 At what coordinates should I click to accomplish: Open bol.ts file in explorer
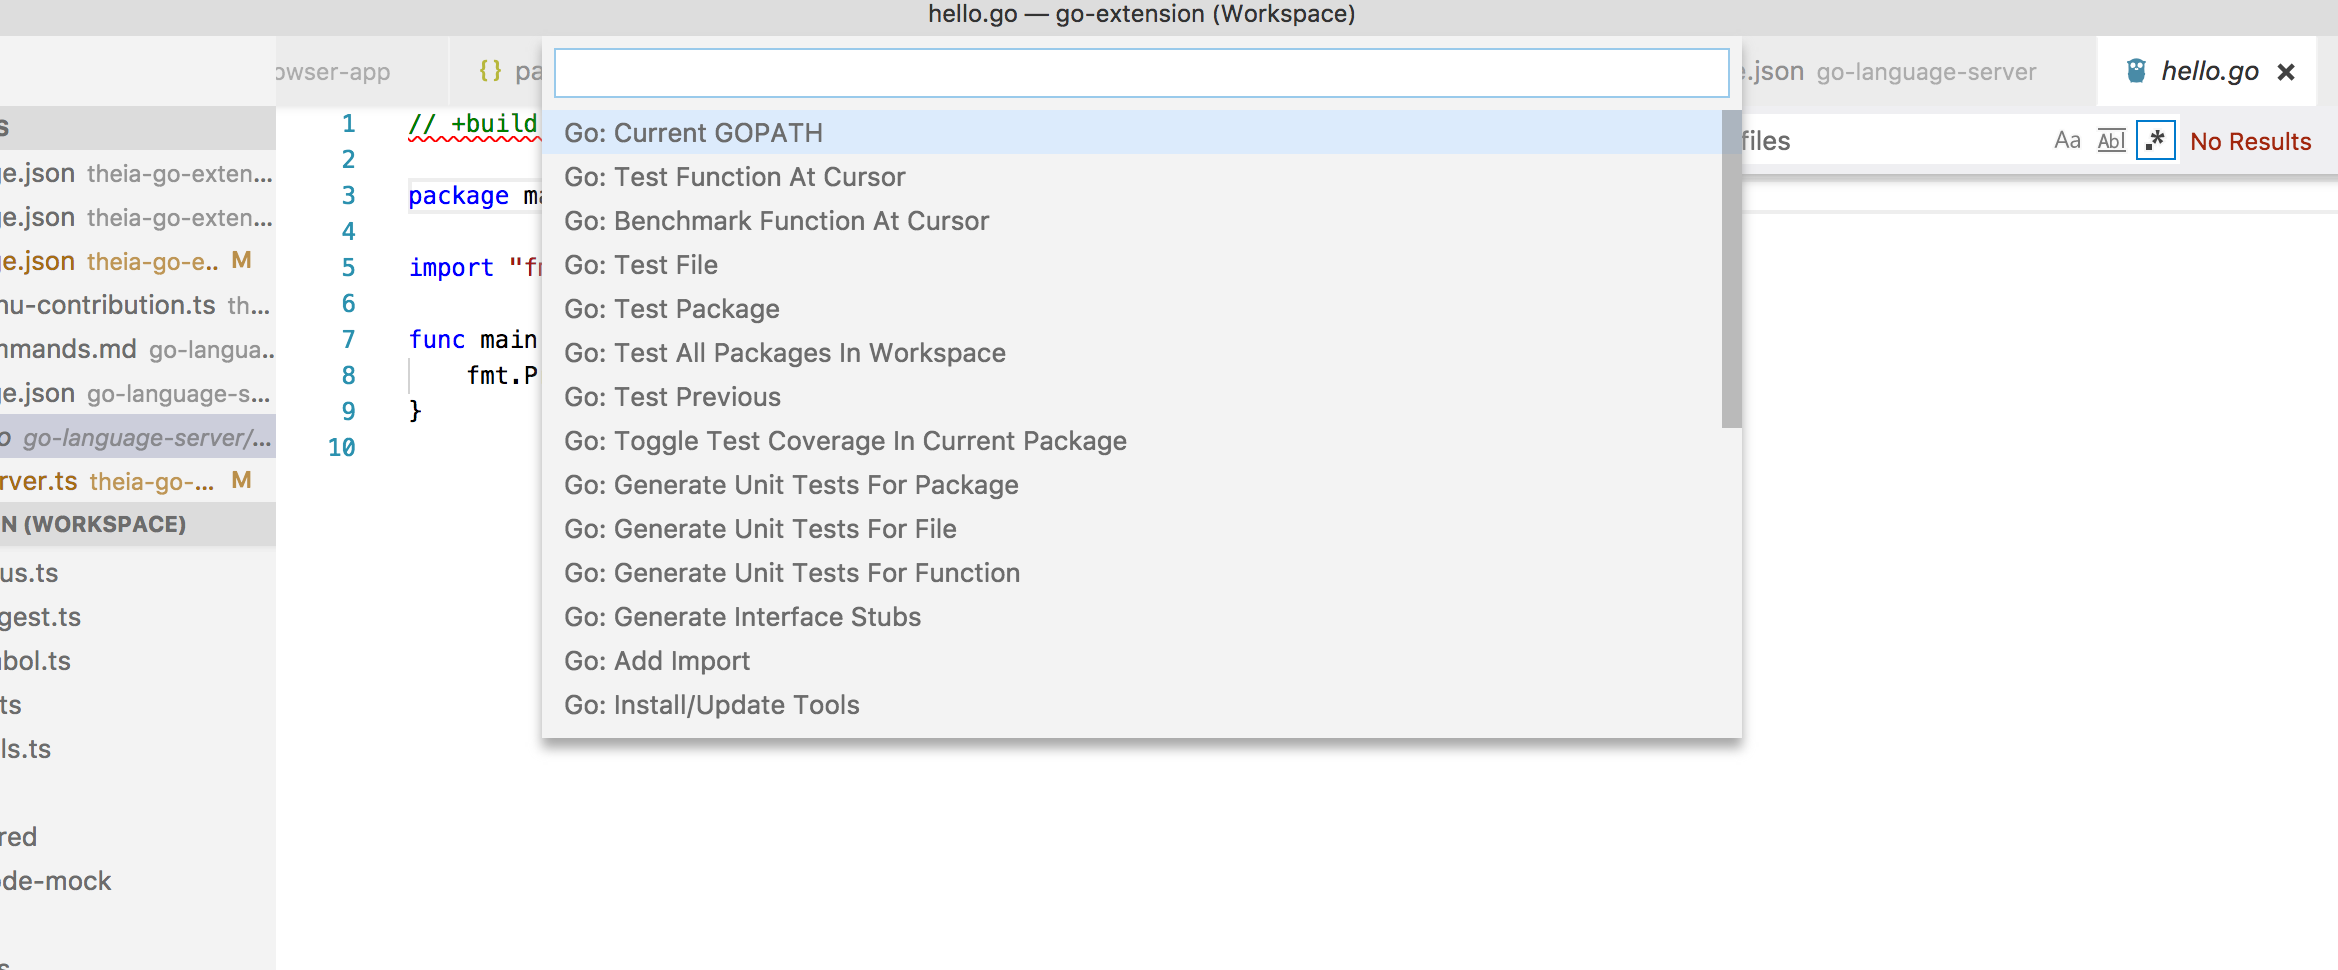point(138,661)
